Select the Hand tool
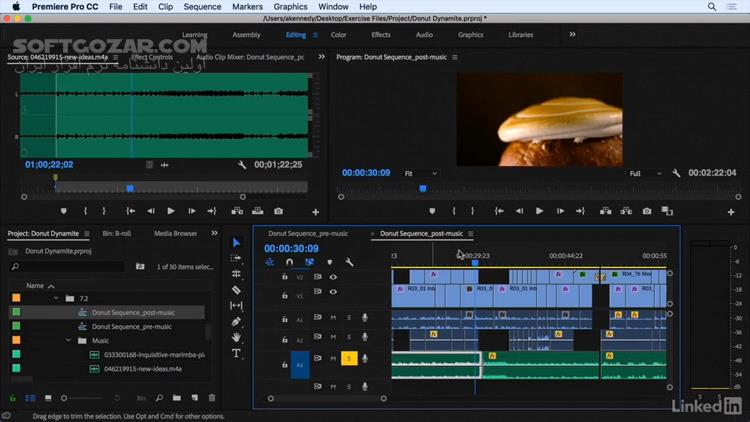The image size is (750, 422). [236, 337]
